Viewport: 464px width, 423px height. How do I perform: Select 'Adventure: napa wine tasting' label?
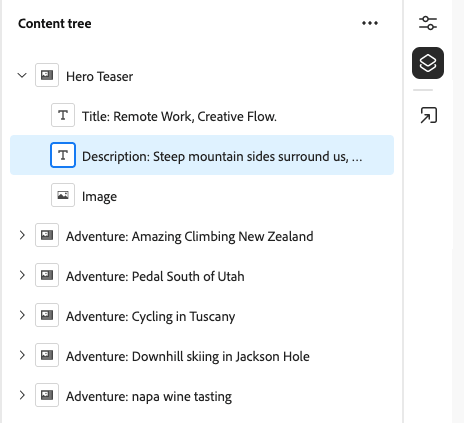point(149,396)
